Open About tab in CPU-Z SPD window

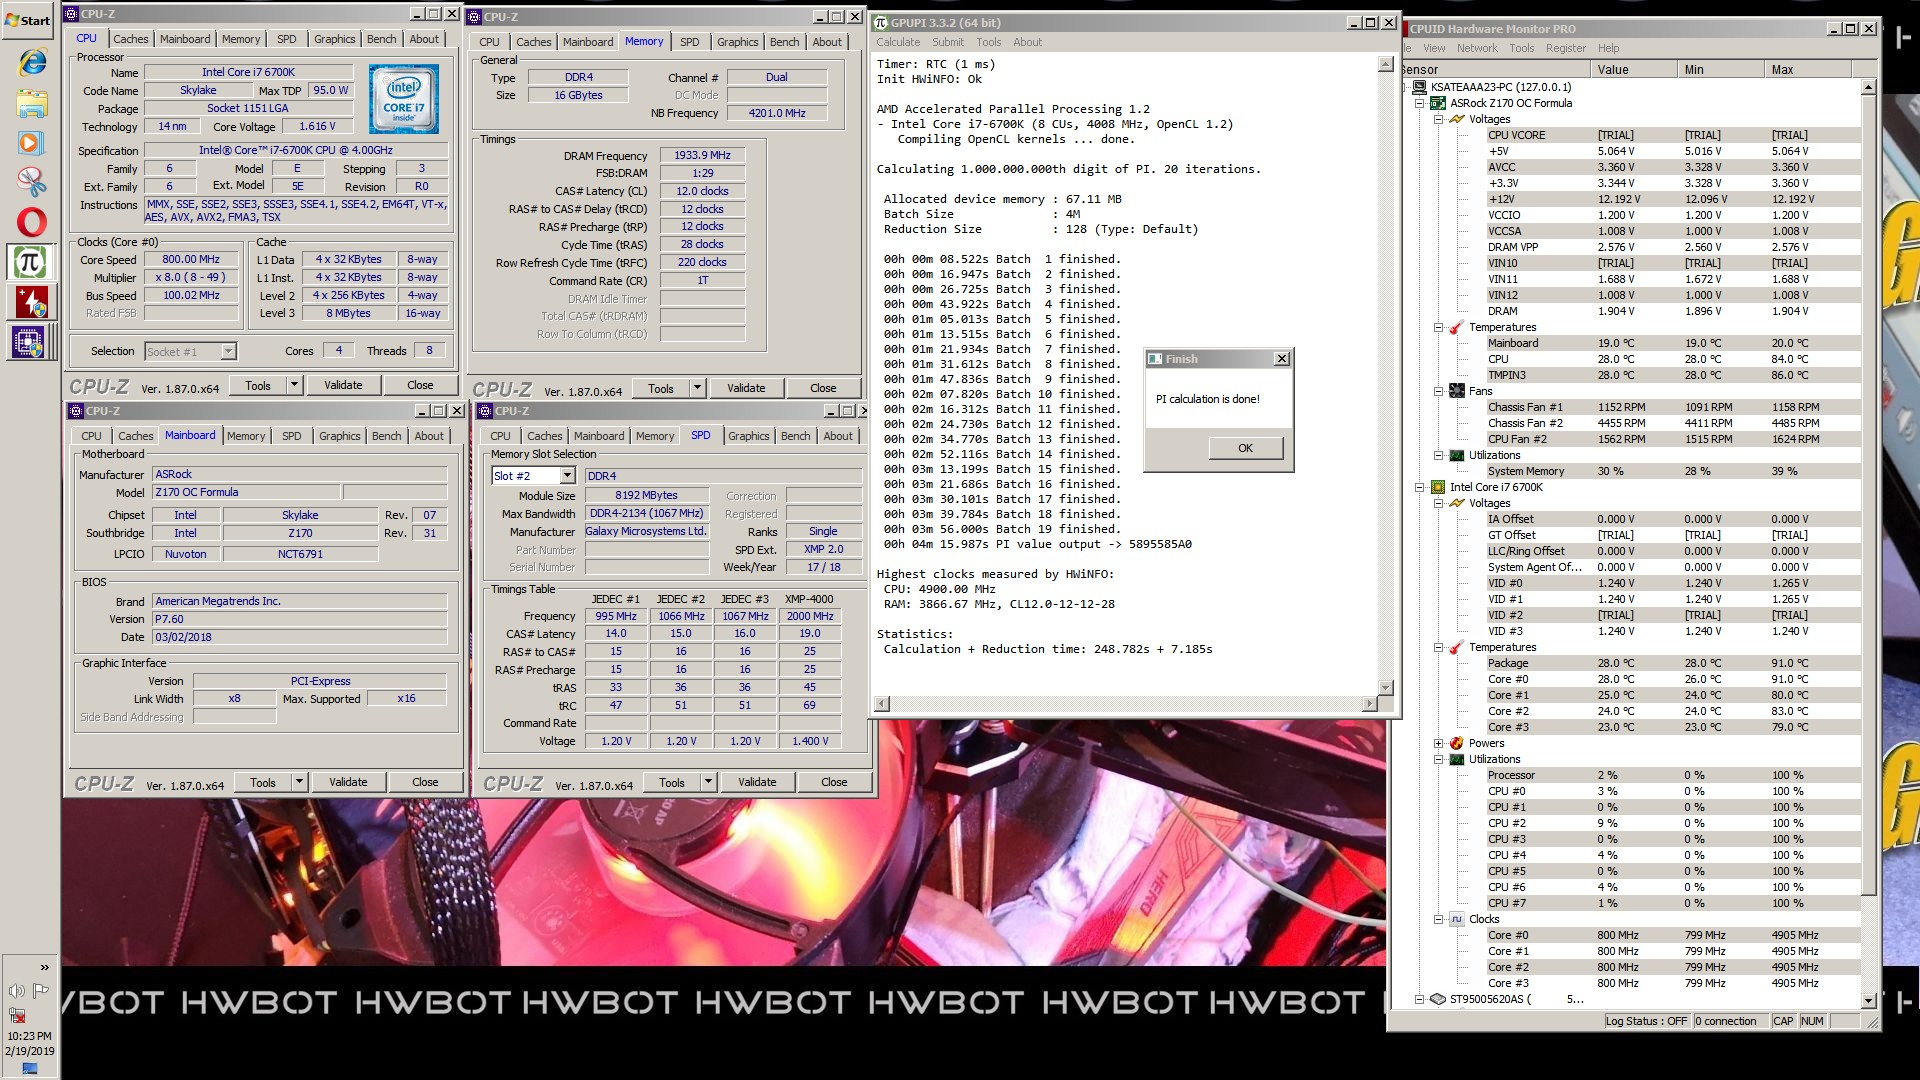pos(838,436)
